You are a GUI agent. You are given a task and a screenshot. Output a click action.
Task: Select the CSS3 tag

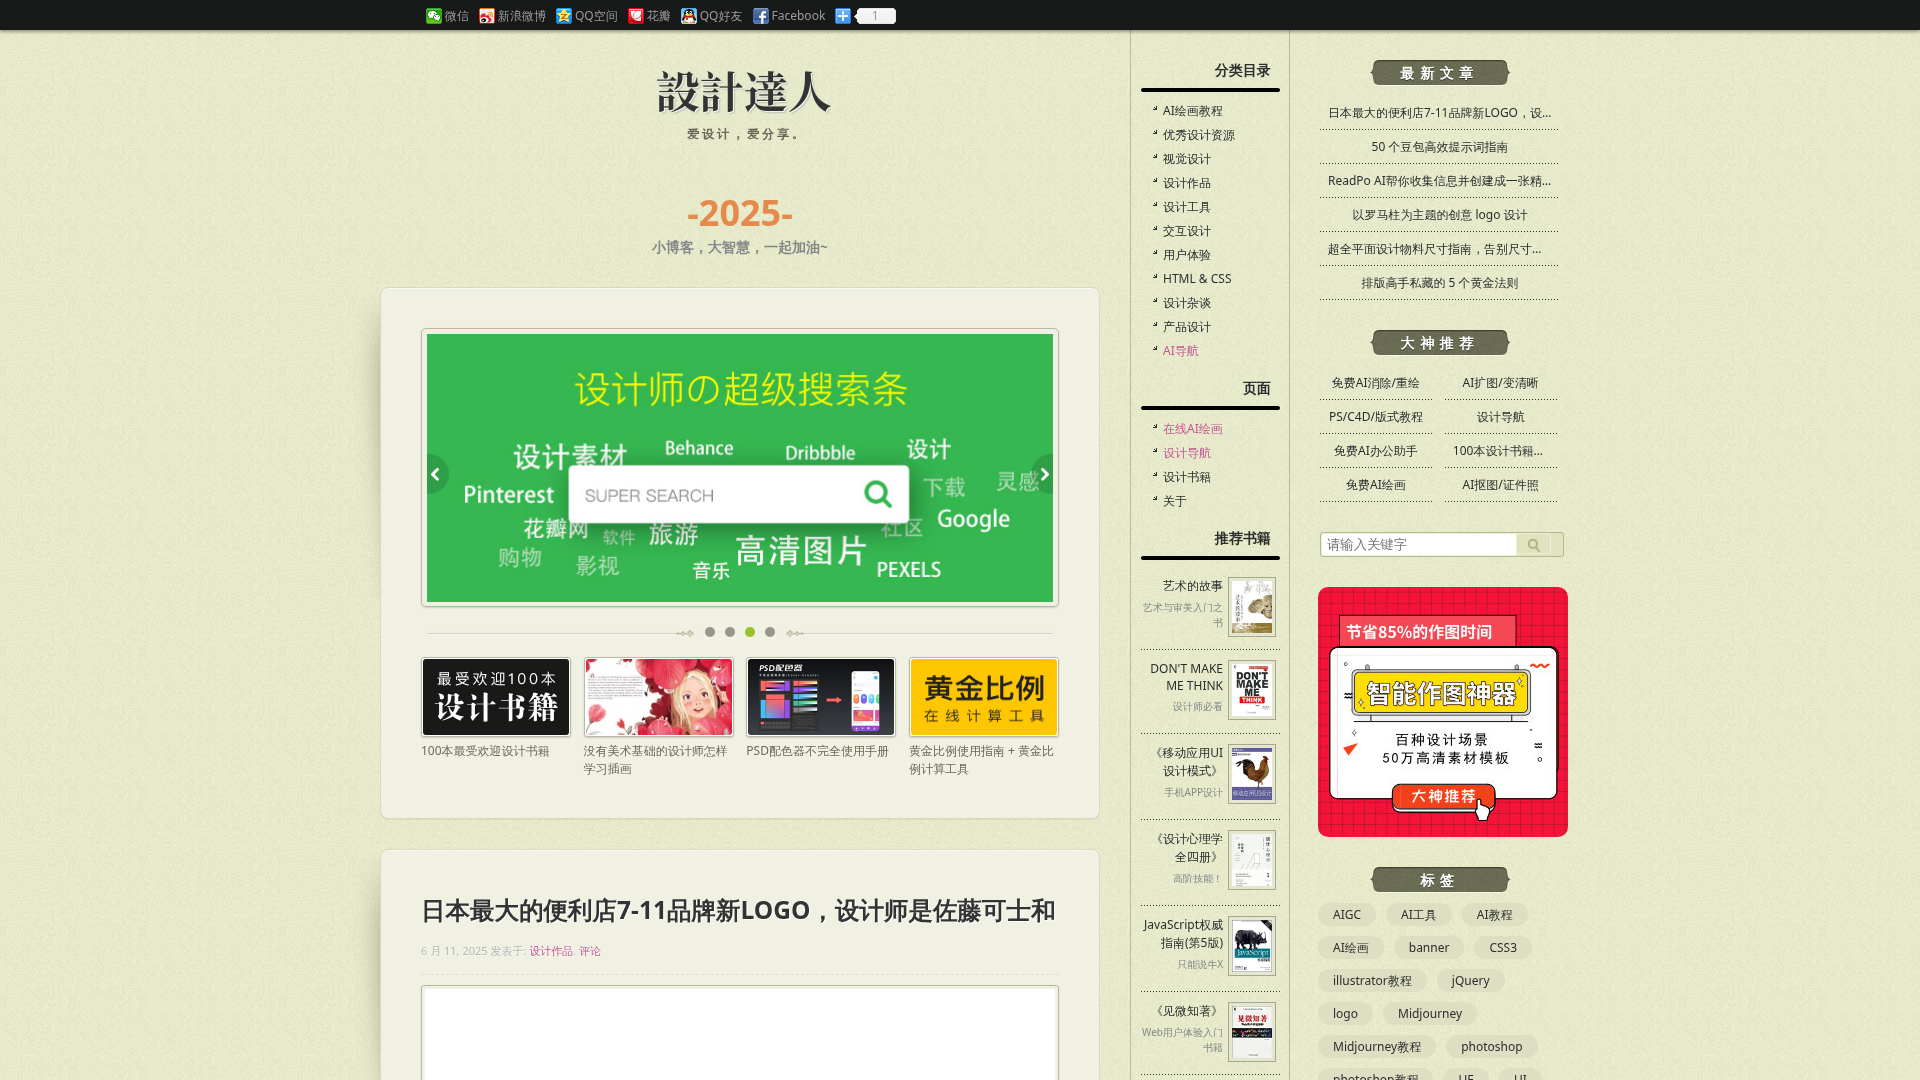click(1502, 948)
